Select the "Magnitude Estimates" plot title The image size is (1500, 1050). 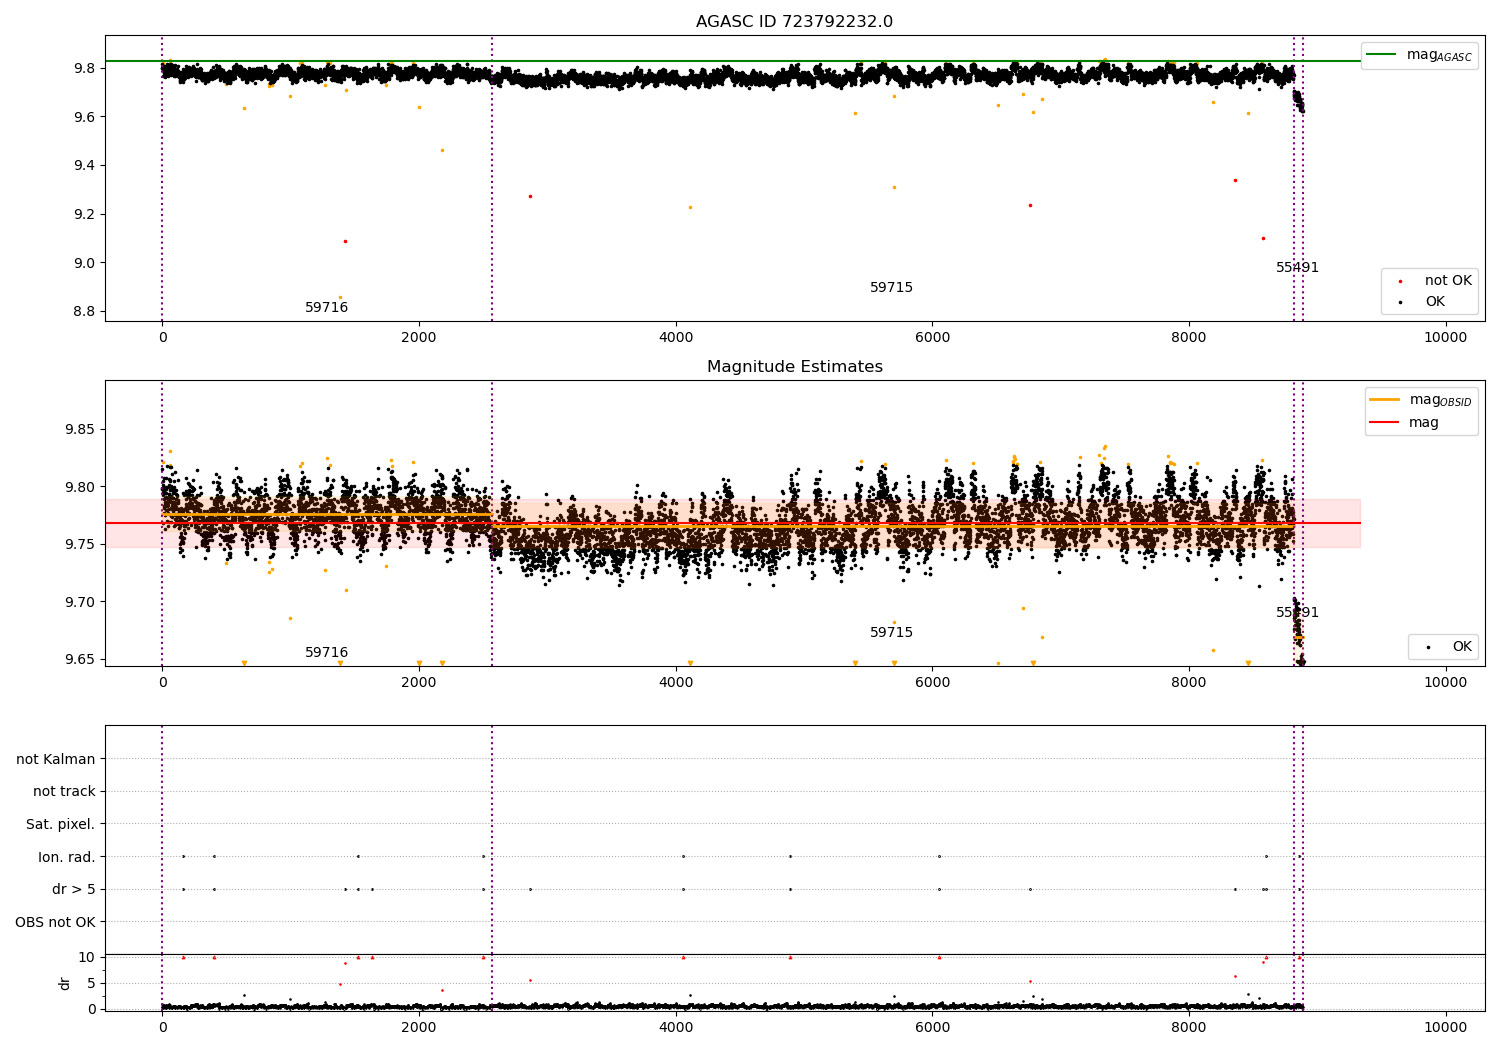pyautogui.click(x=794, y=367)
